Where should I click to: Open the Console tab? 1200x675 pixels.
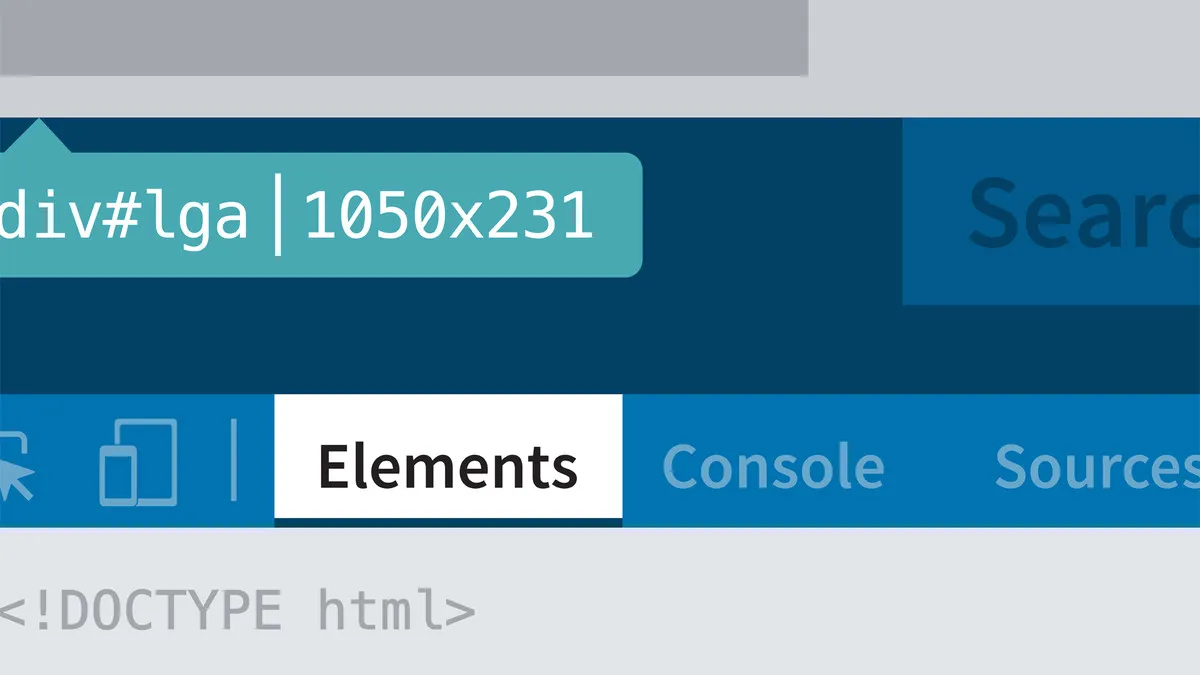click(773, 466)
